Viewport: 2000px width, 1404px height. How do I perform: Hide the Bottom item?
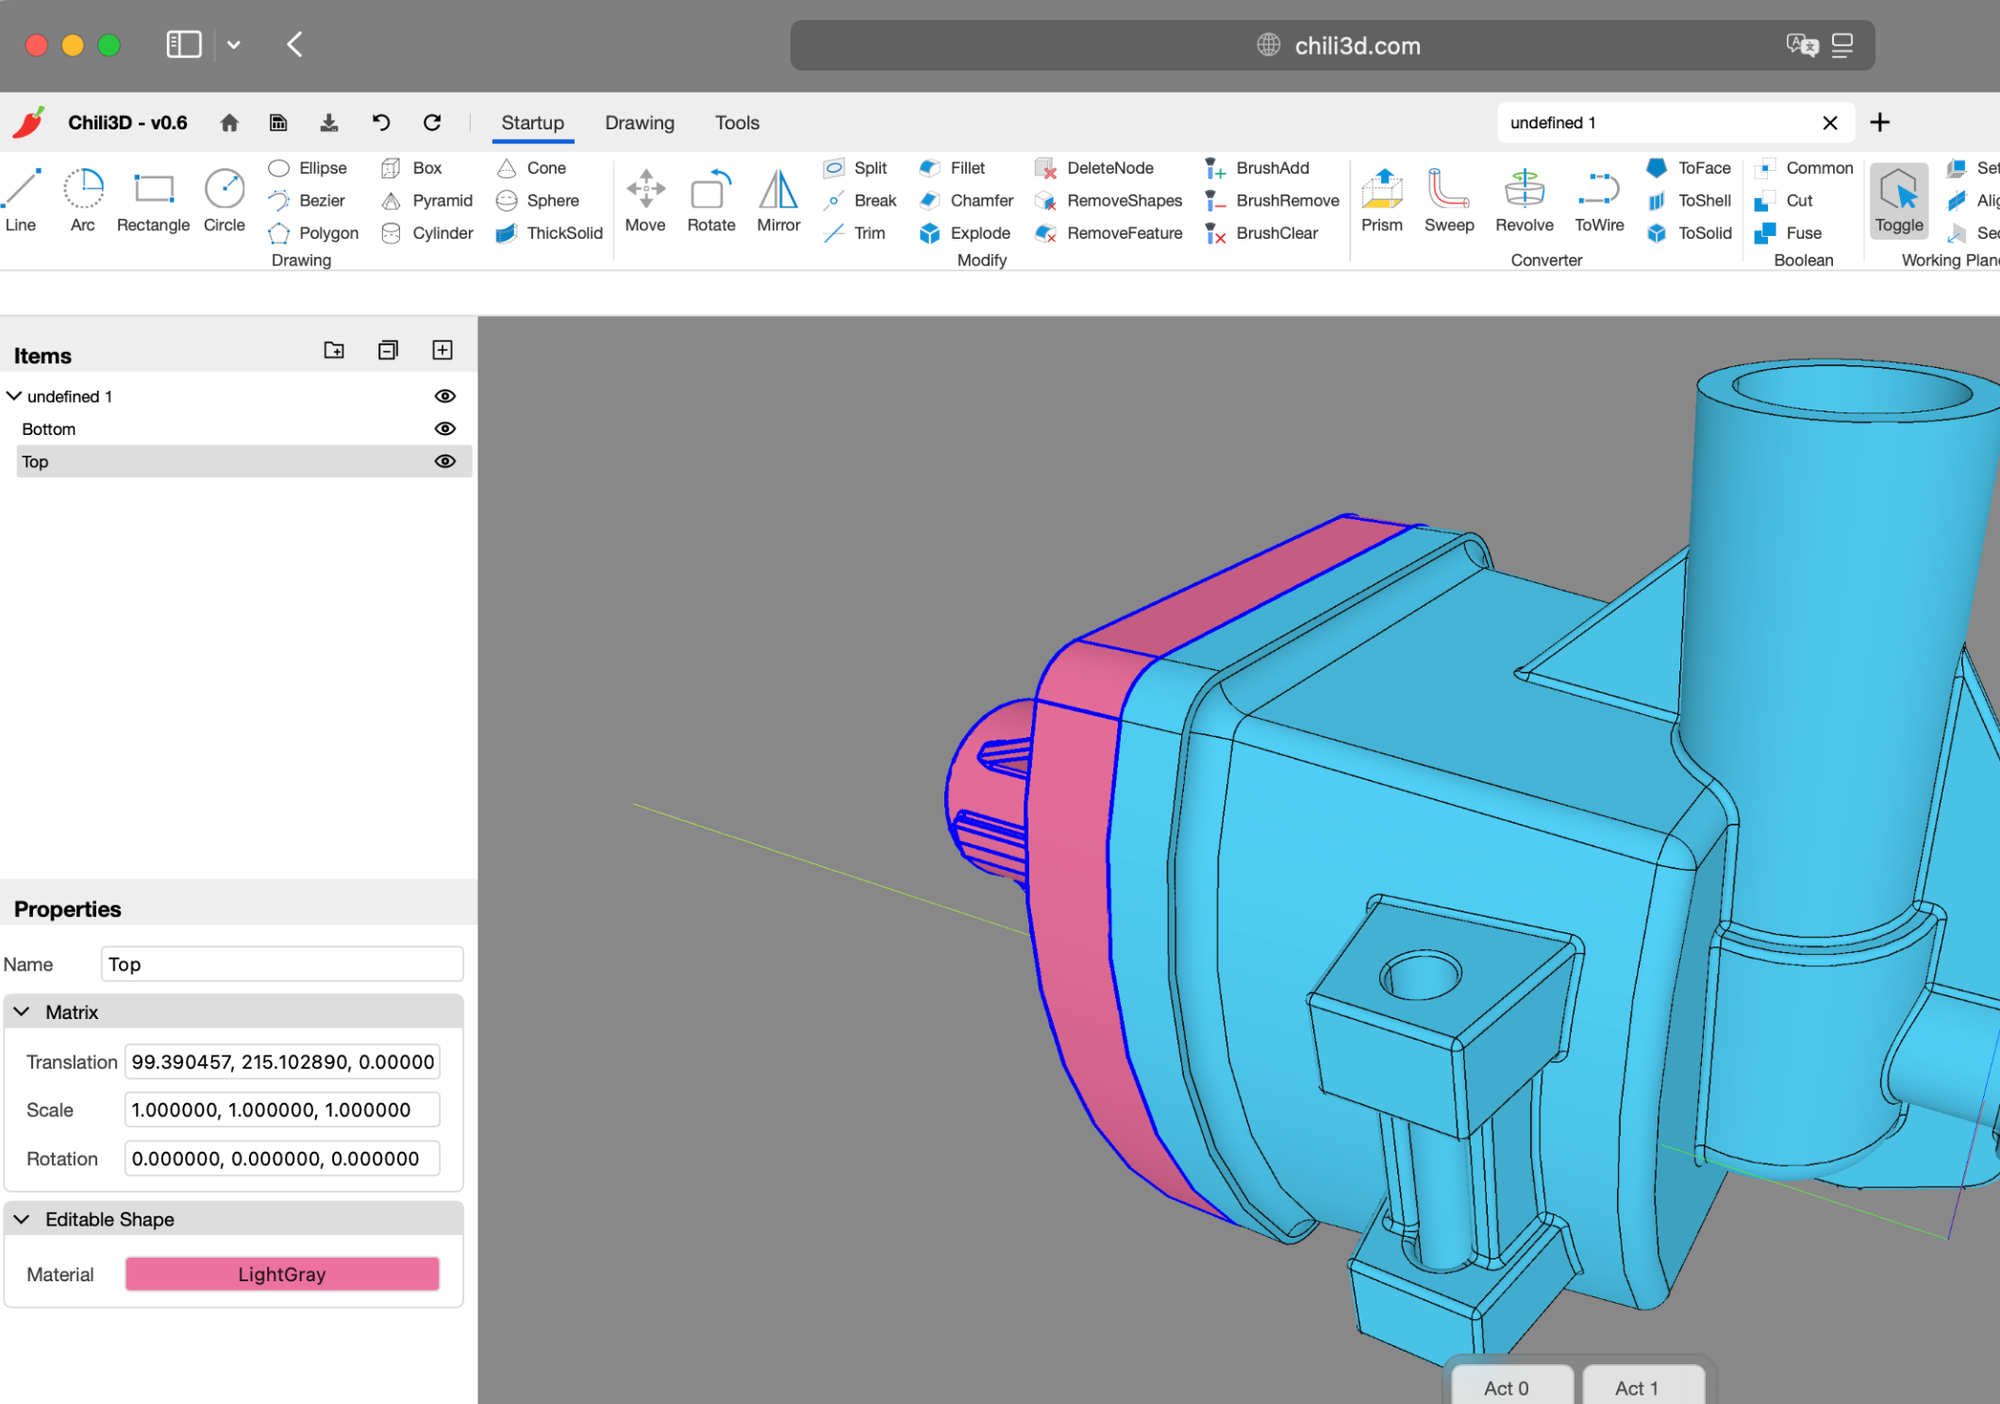445,429
